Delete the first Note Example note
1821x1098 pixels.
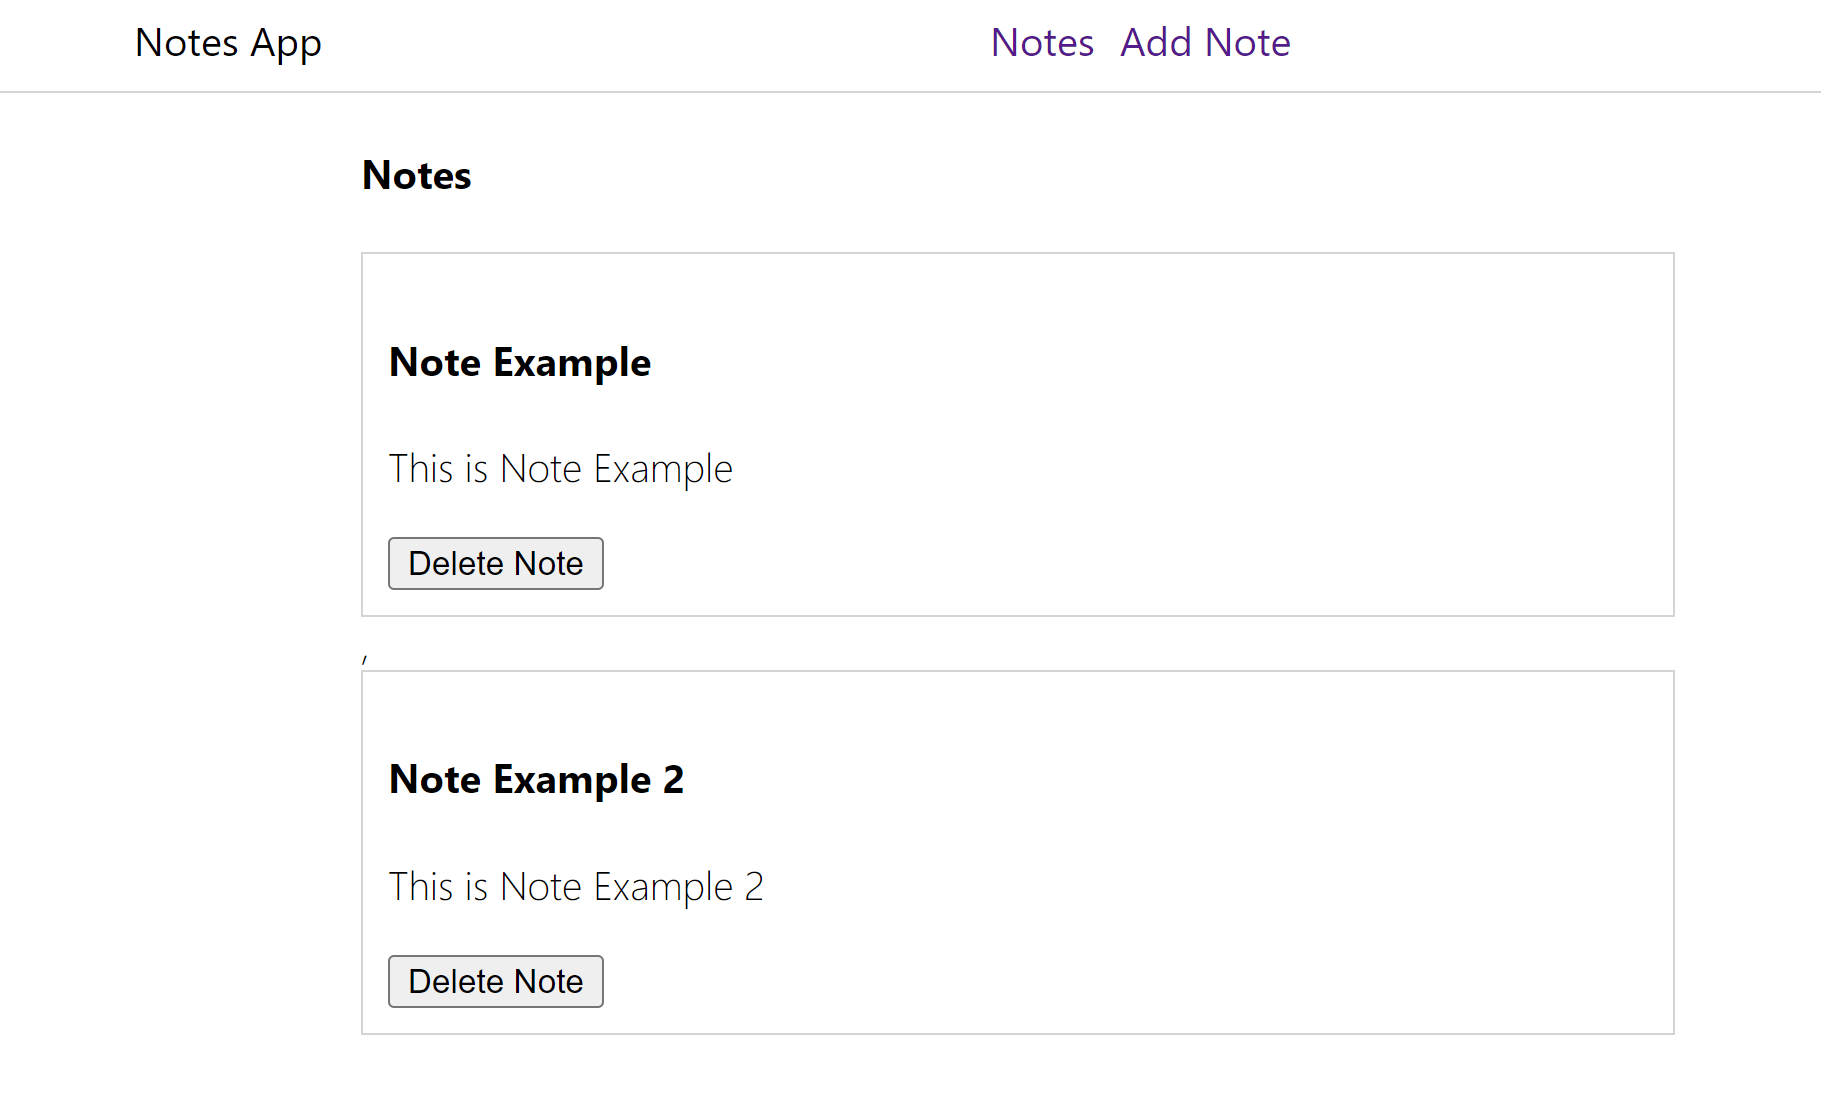point(495,563)
